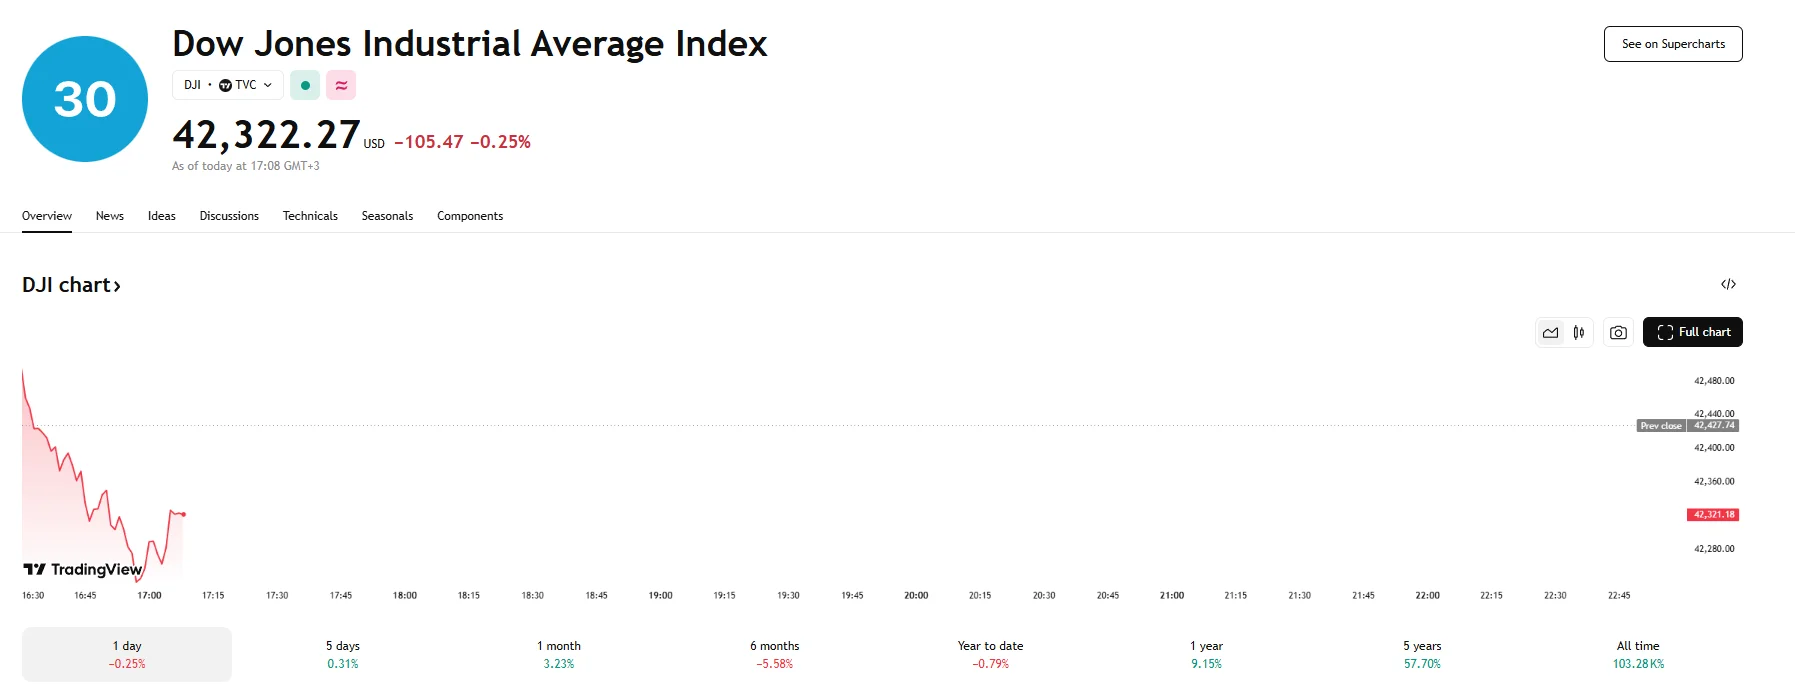Switch to the Components tab
Image resolution: width=1795 pixels, height=699 pixels.
click(x=470, y=216)
